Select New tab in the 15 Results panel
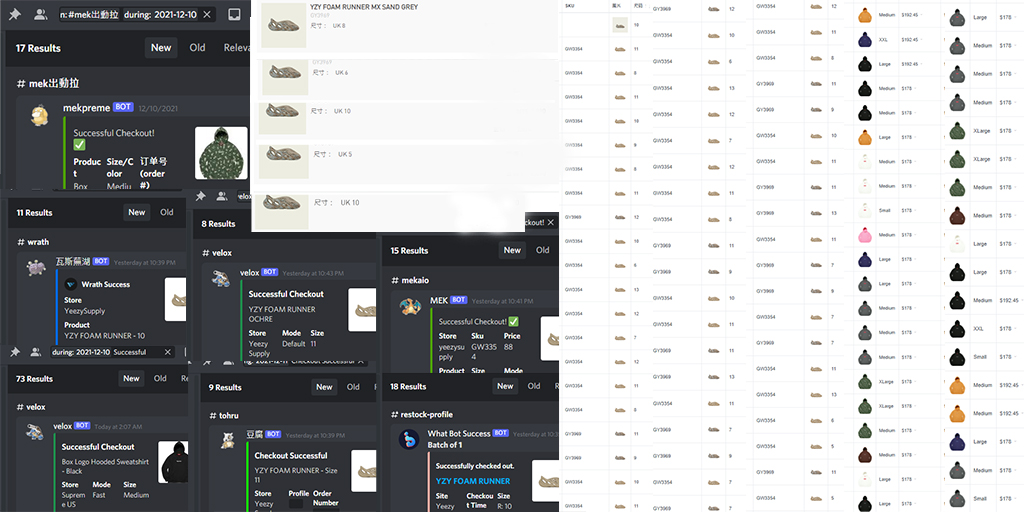1024x512 pixels. pyautogui.click(x=512, y=250)
